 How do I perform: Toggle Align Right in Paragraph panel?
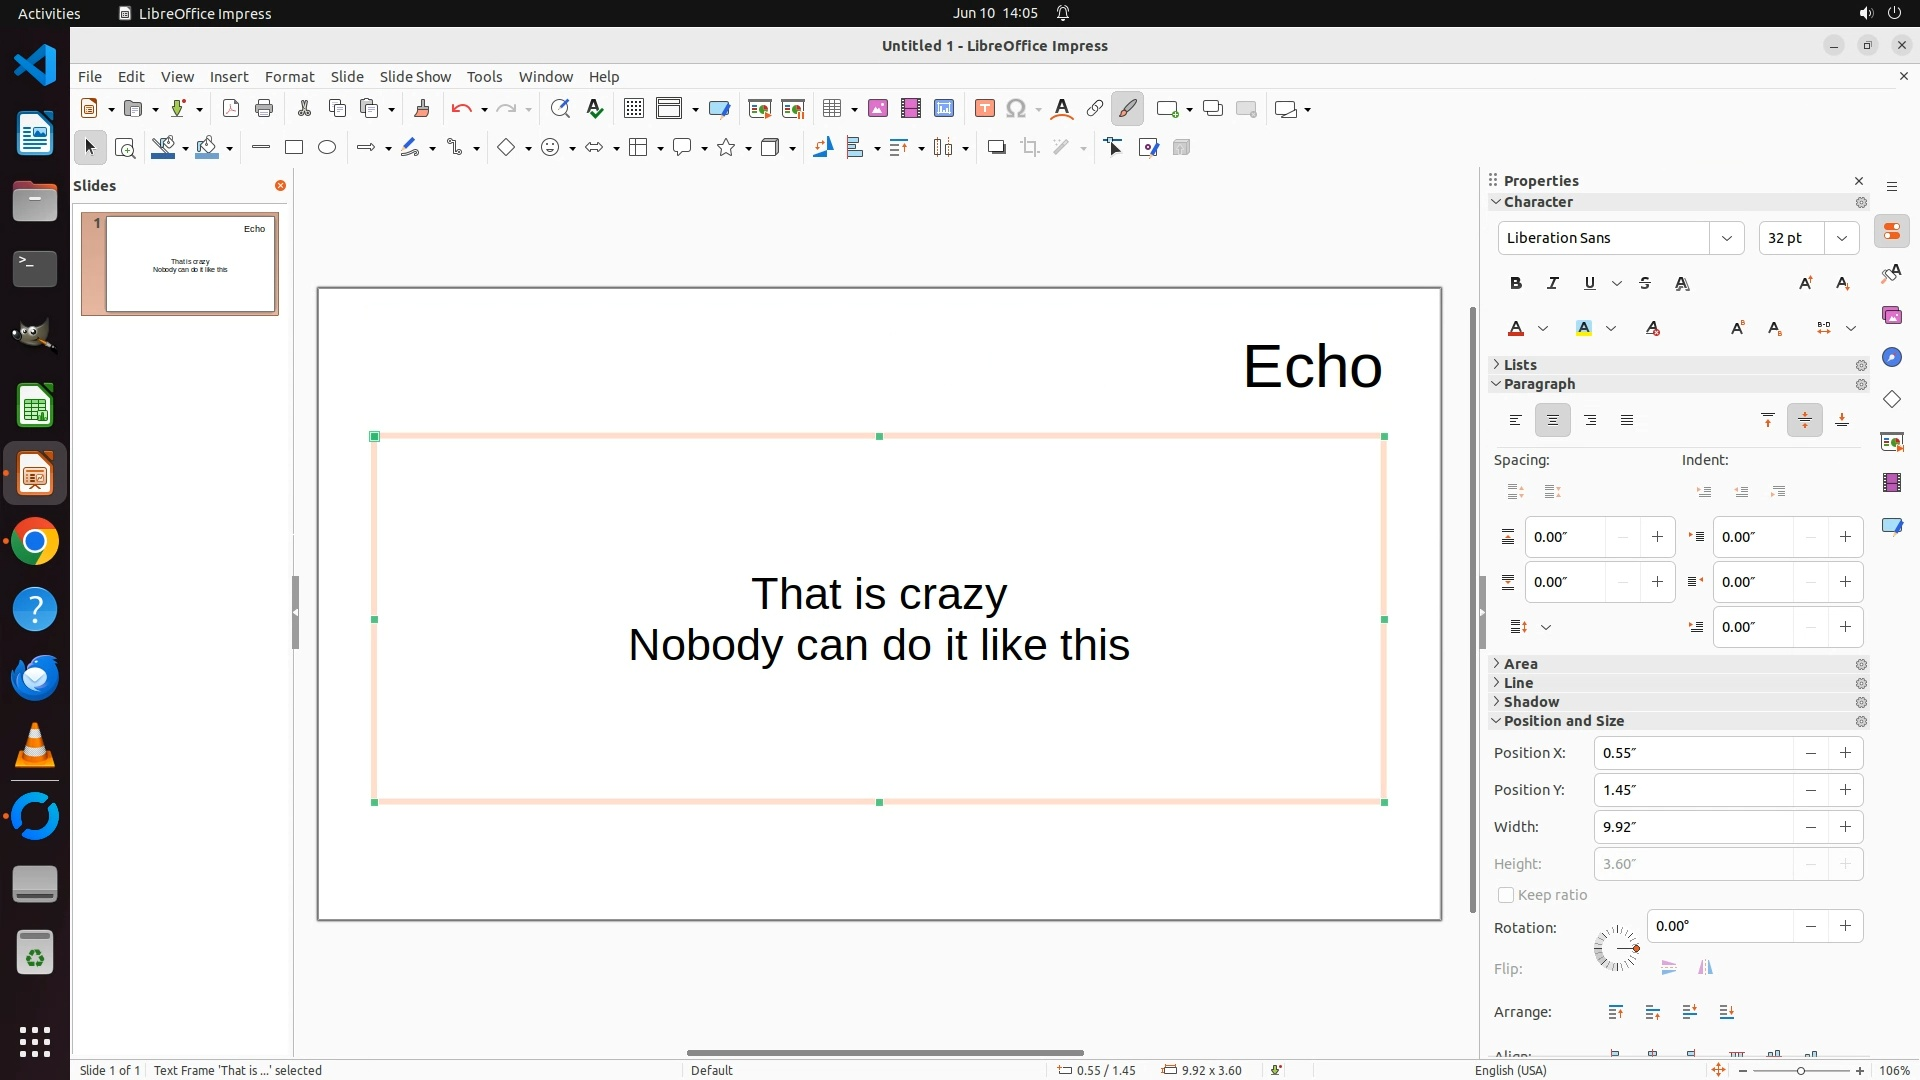pyautogui.click(x=1590, y=421)
